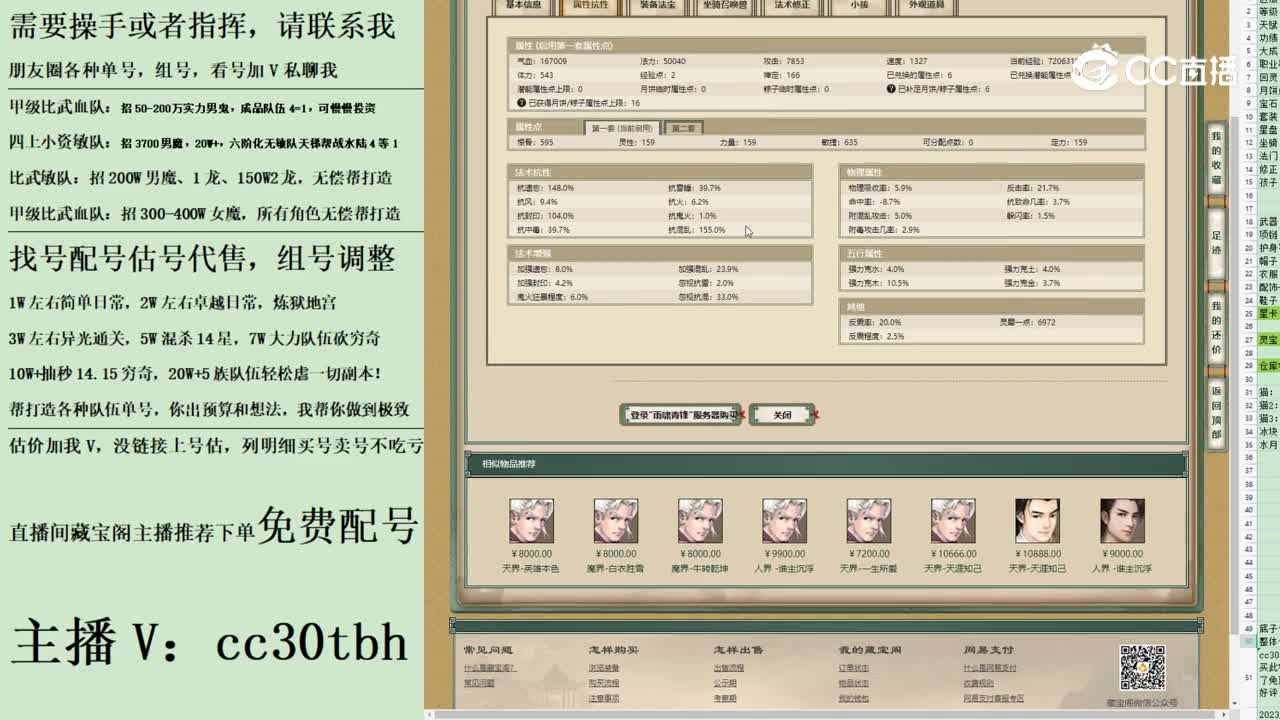Click the 攻击: 7853 attribute value
Image resolution: width=1280 pixels, height=720 pixels.
point(784,61)
